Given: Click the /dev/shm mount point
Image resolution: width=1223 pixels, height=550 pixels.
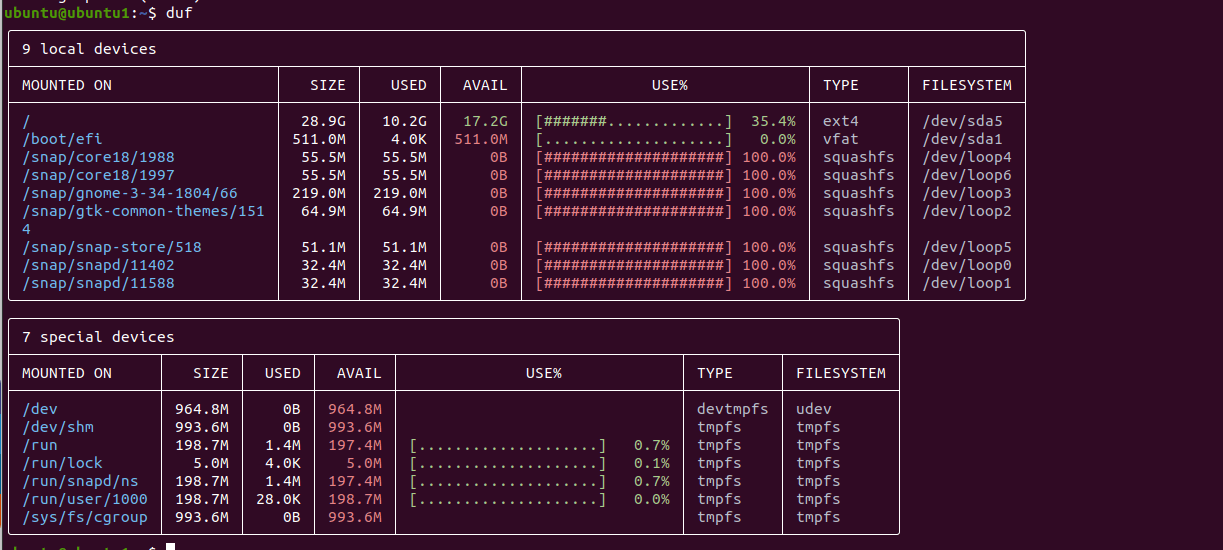Looking at the screenshot, I should click(x=58, y=427).
